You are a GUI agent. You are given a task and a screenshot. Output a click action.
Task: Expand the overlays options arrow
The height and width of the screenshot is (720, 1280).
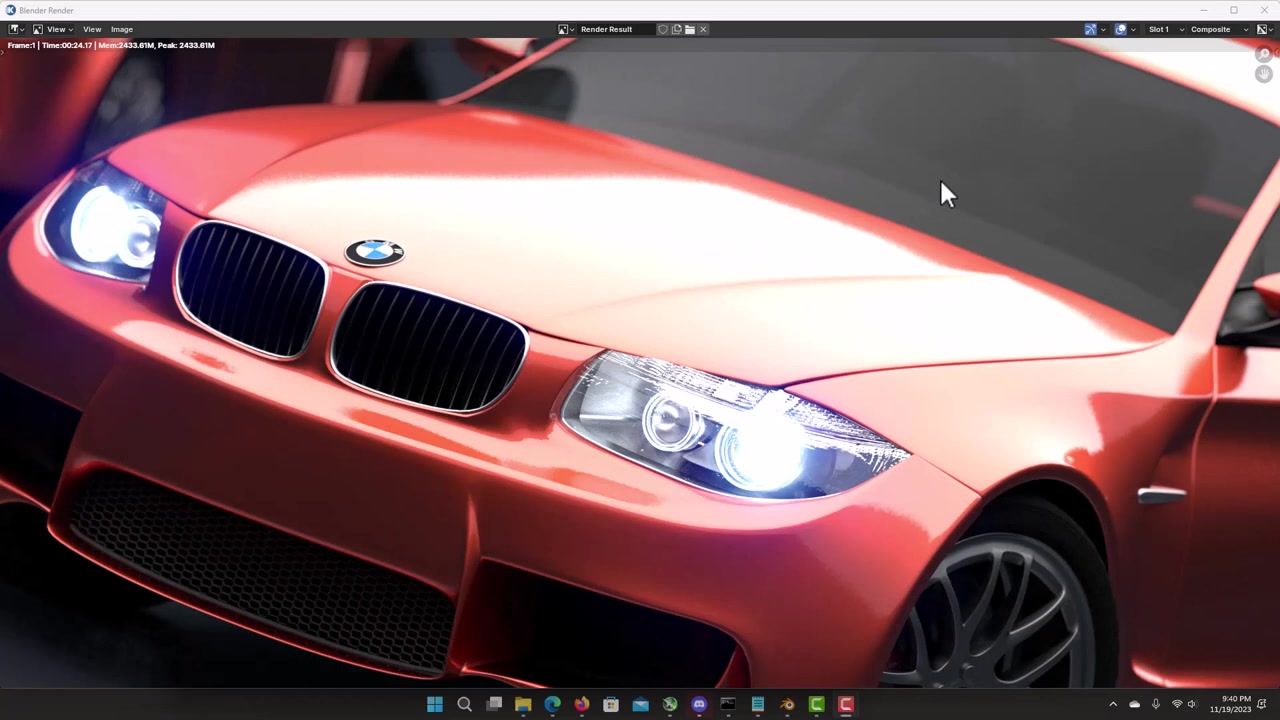click(1133, 29)
